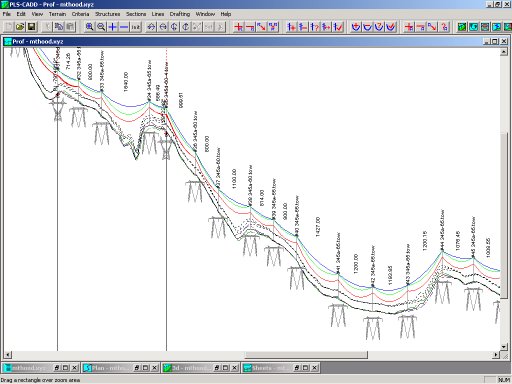Click the span label 1200.00 in profile
Screen dimensions: 512x384
(x=355, y=264)
